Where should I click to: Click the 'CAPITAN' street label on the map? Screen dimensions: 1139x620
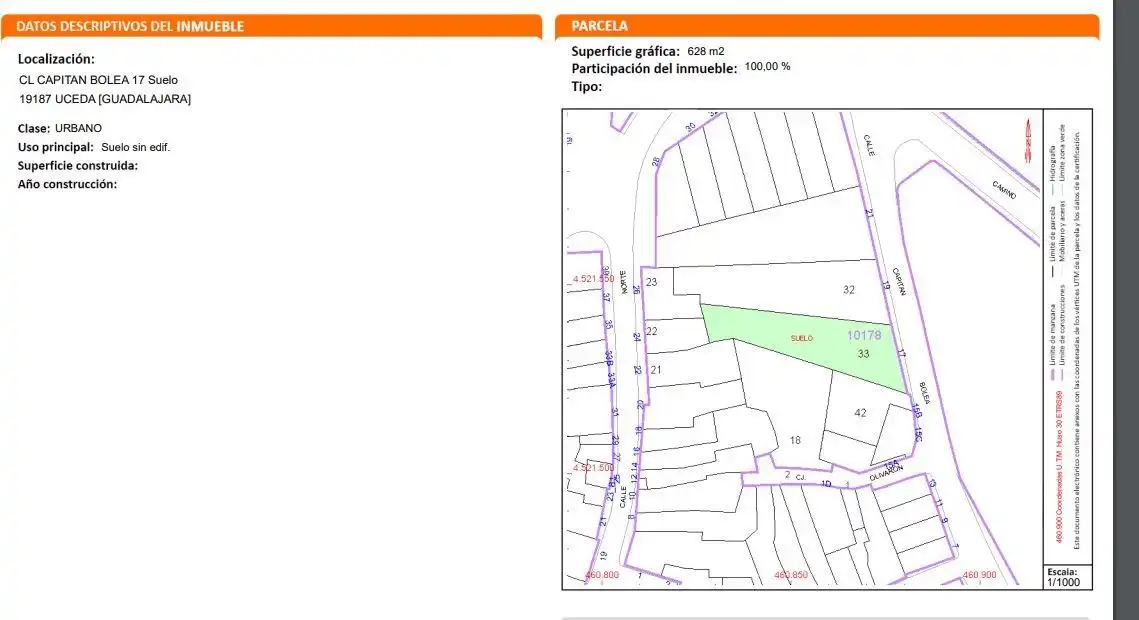pyautogui.click(x=899, y=282)
